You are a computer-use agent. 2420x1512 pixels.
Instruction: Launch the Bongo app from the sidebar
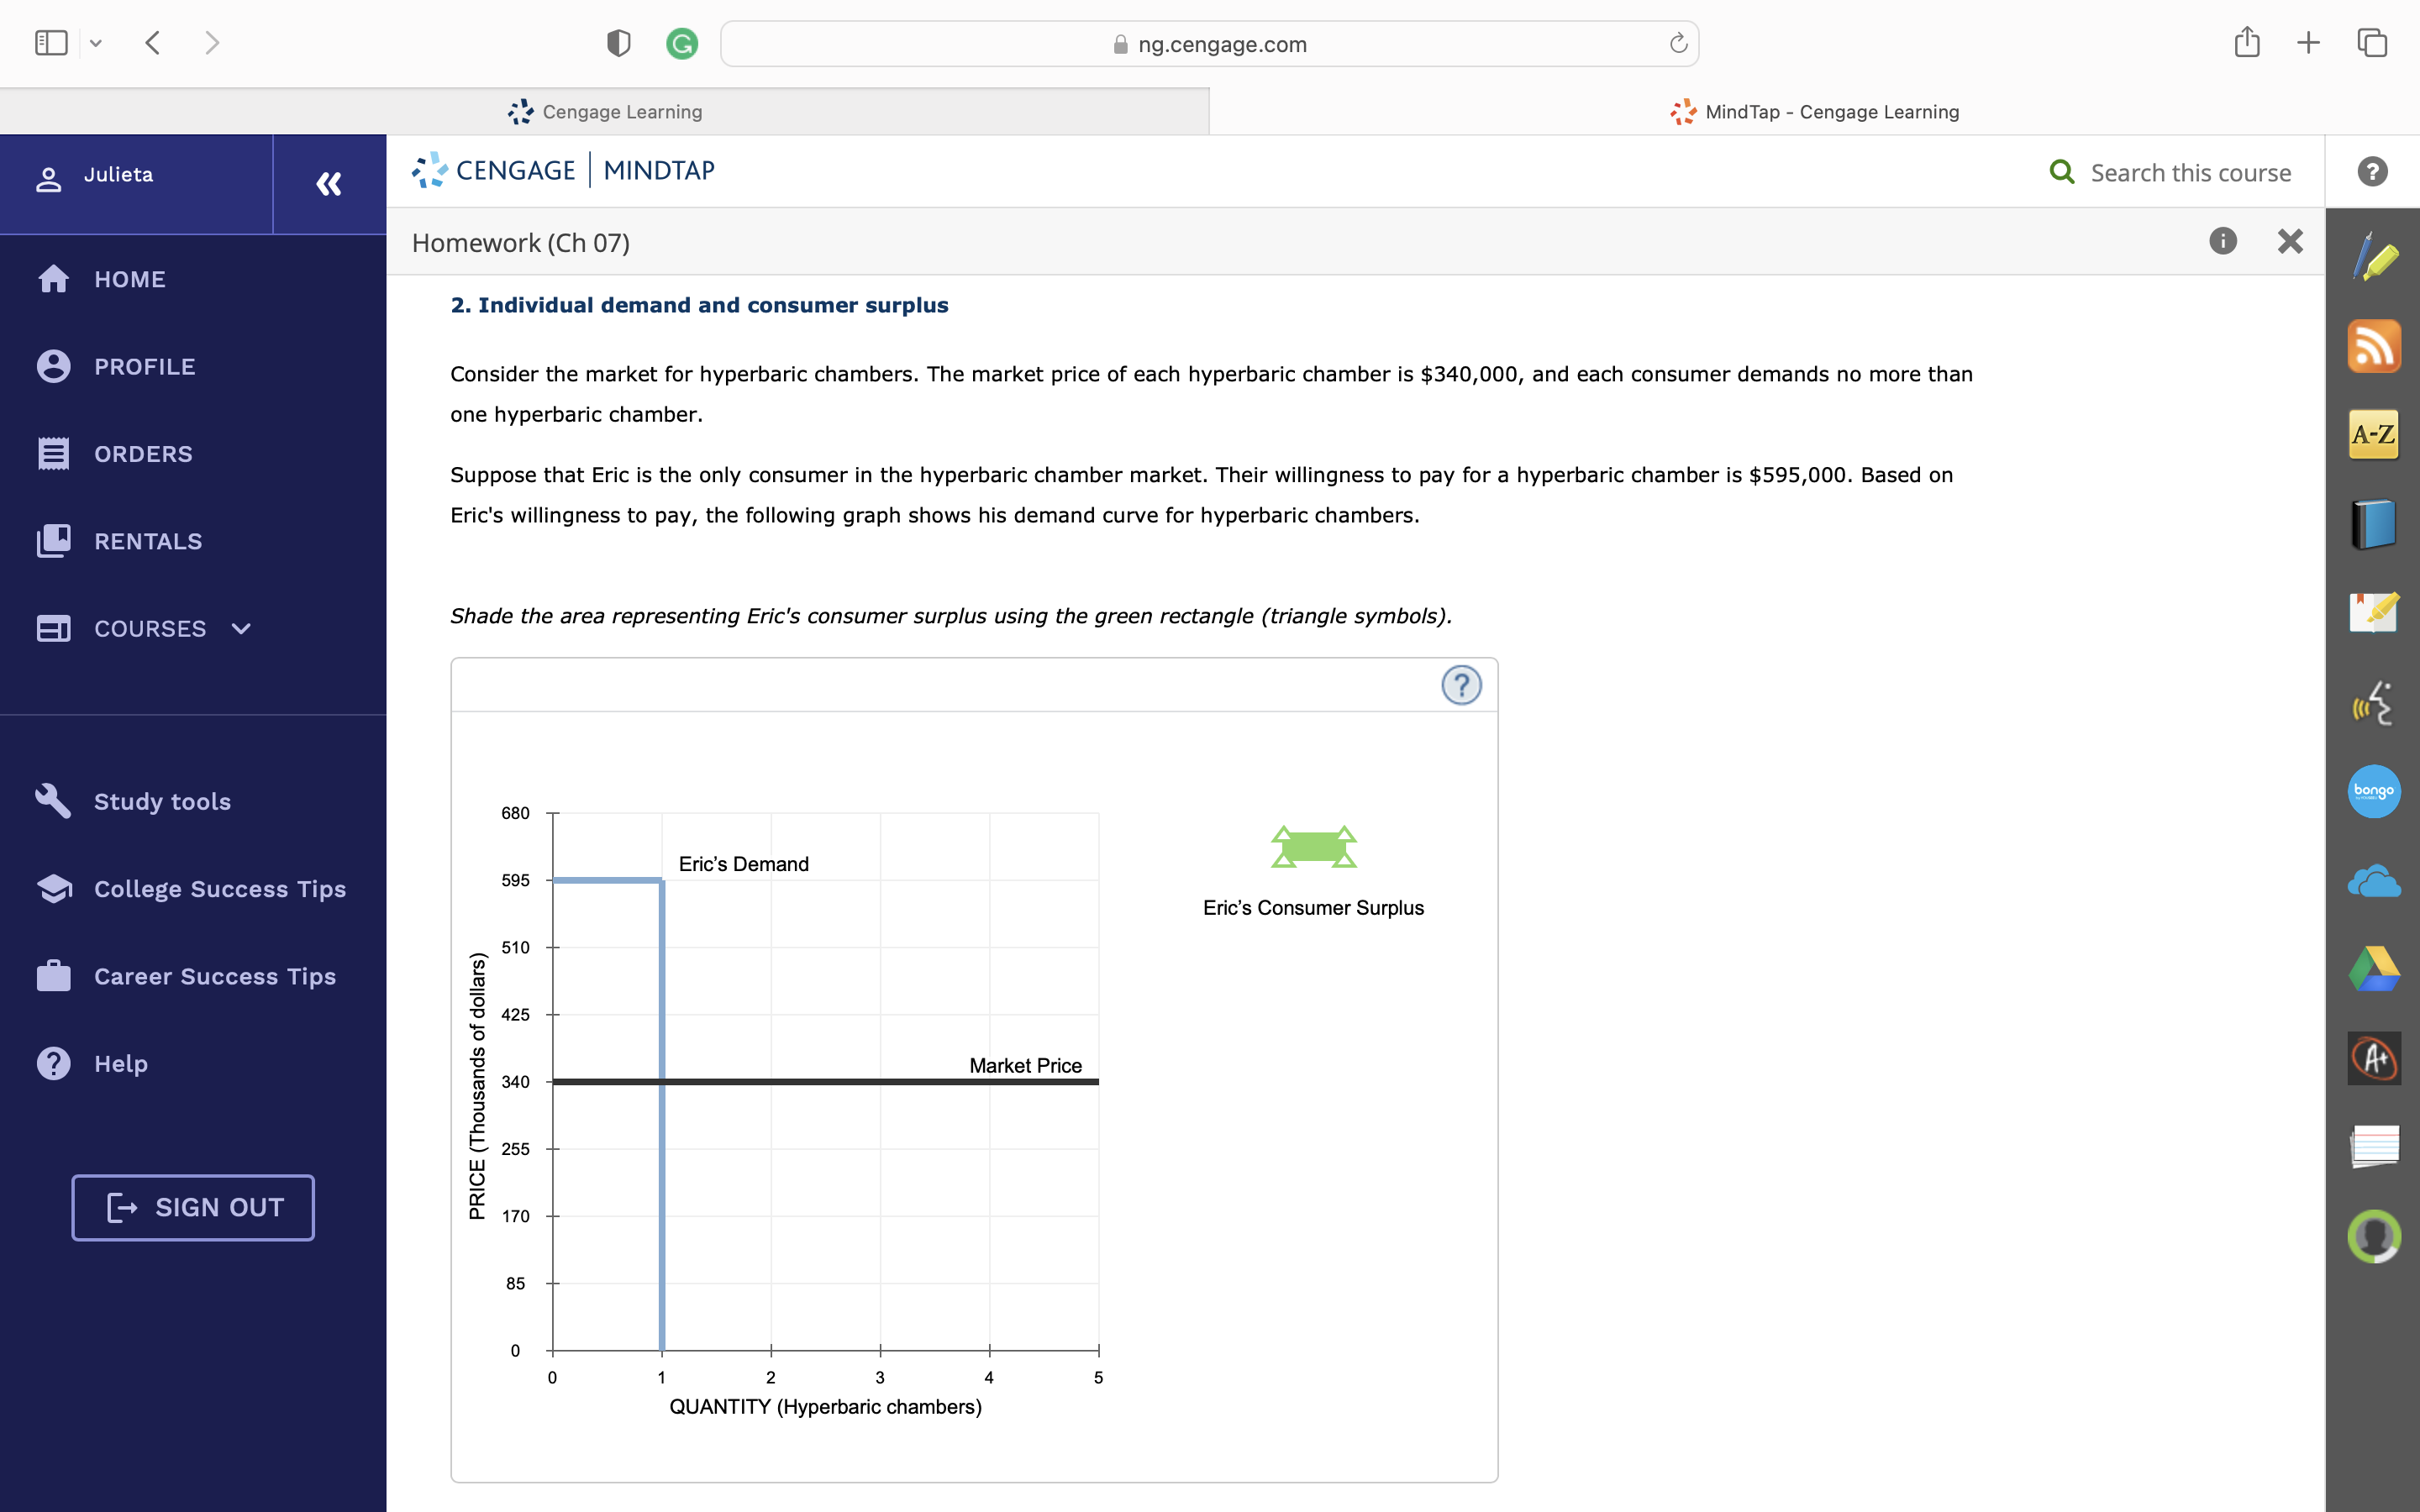(x=2376, y=791)
